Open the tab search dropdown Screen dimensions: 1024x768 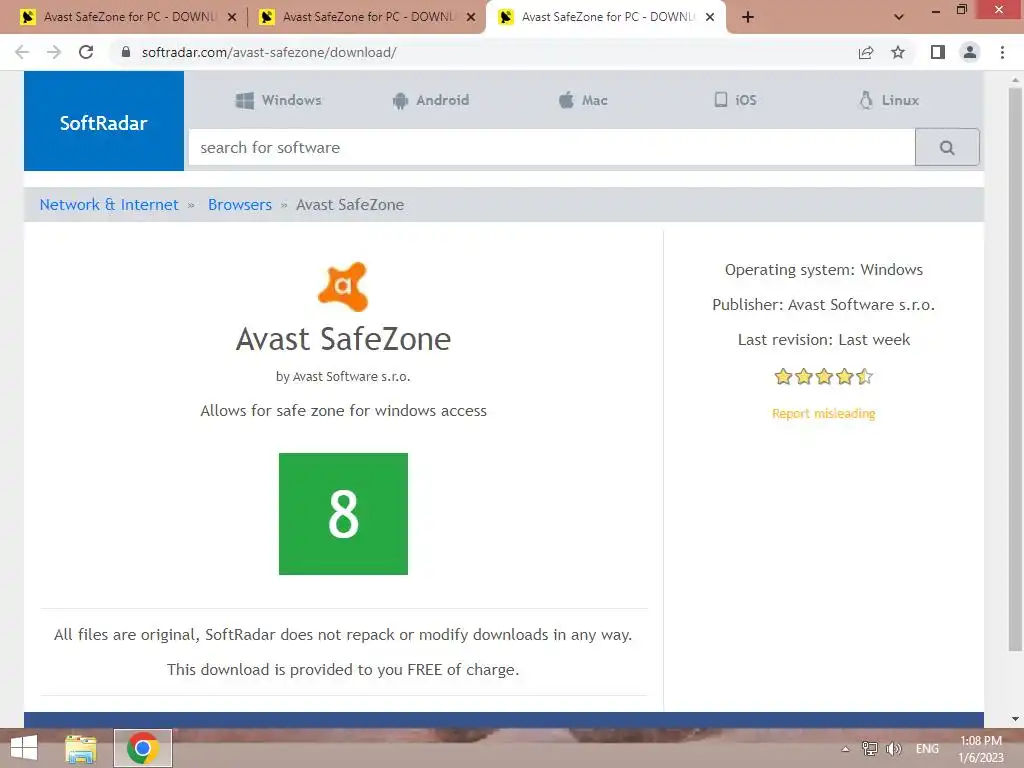(899, 17)
